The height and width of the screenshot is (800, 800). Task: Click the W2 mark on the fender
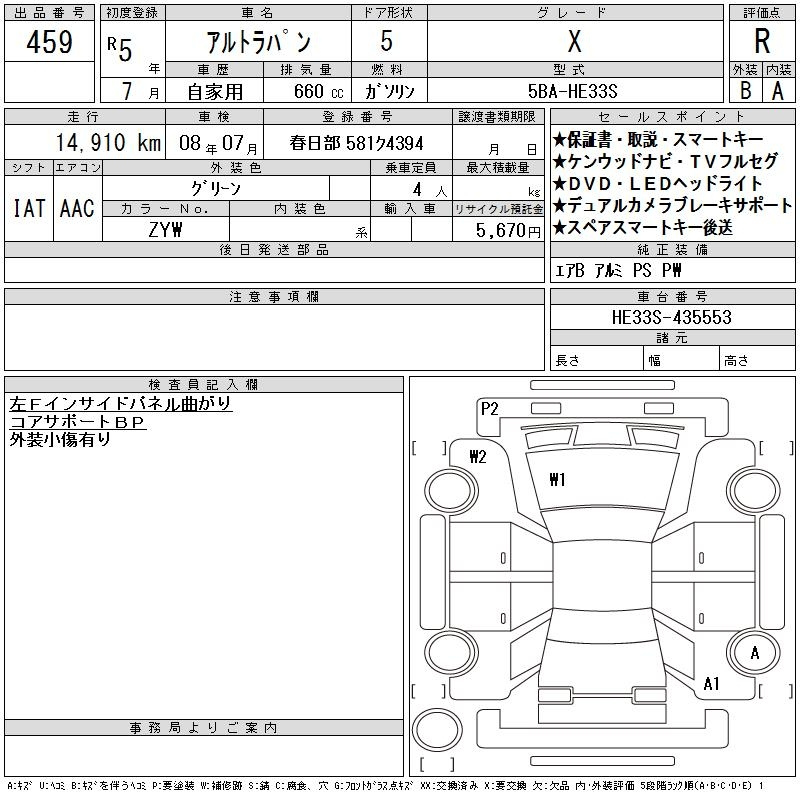point(477,457)
